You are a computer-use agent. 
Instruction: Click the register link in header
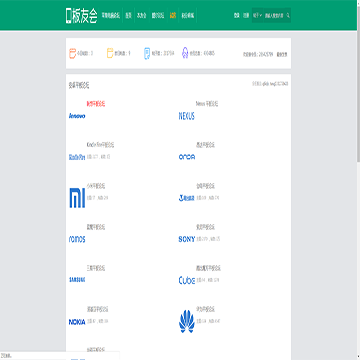point(246,15)
